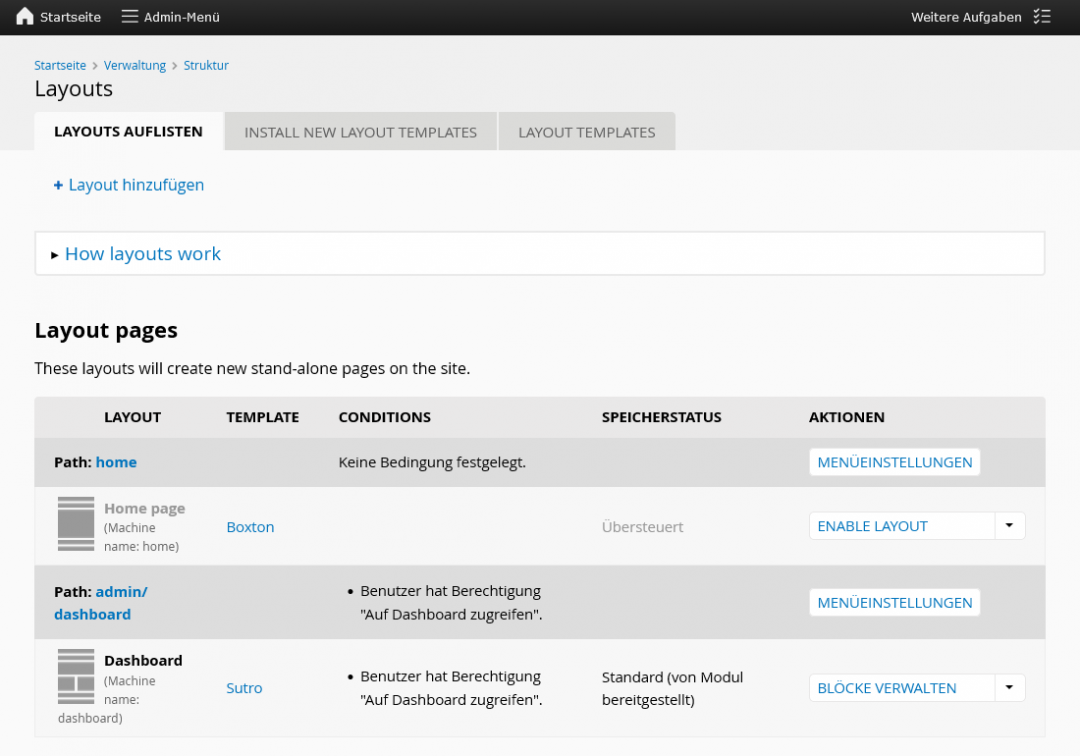Click the Layout column header
Screen dimensions: 1080x756
pyautogui.click(x=133, y=417)
